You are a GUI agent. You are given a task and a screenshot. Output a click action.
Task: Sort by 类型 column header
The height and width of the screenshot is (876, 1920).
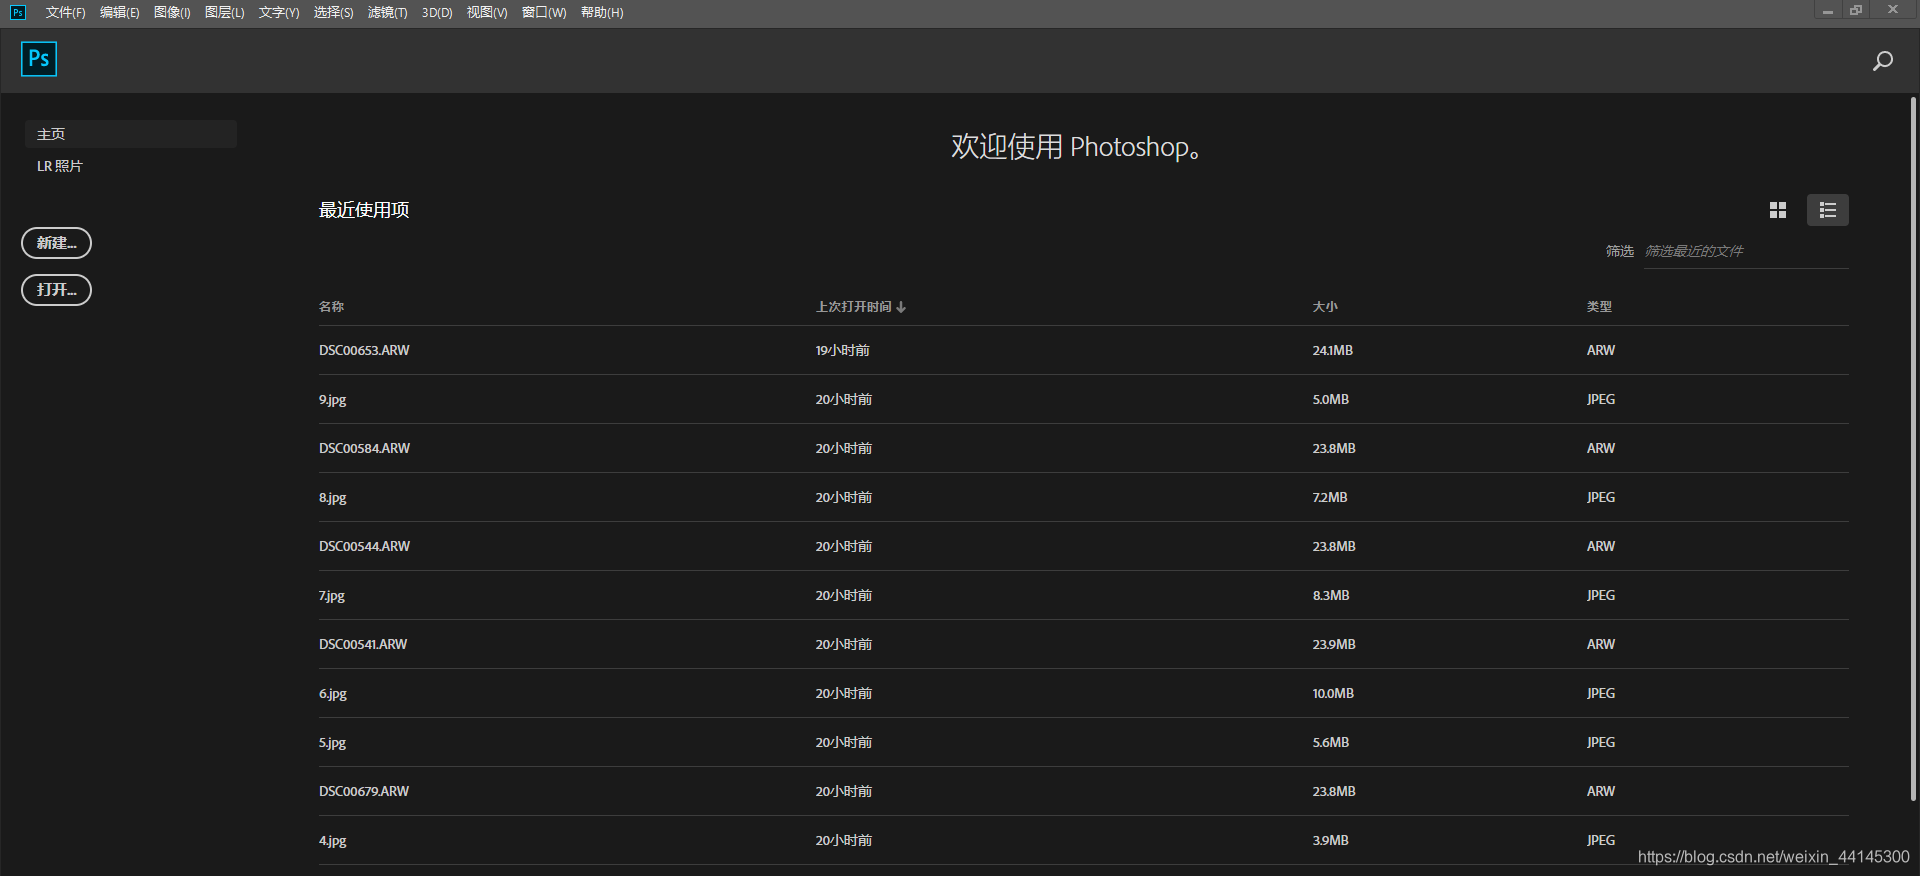click(1599, 307)
